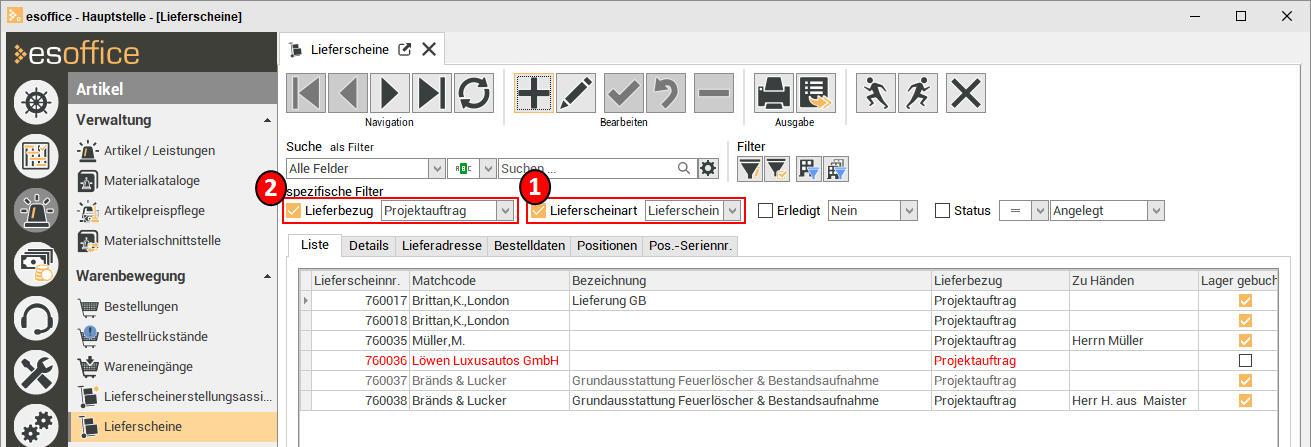Click the X icon in the toolbar
The image size is (1311, 447).
[966, 93]
